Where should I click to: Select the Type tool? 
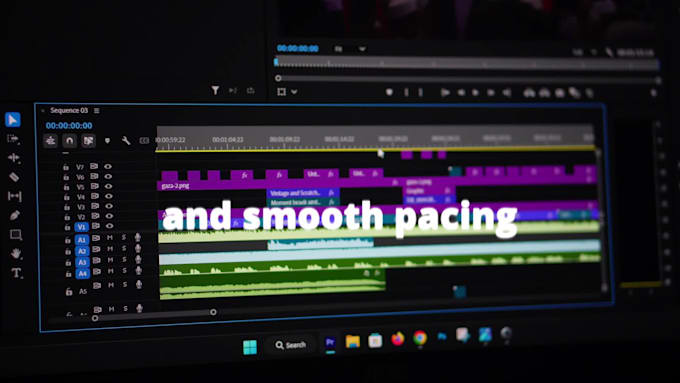(16, 273)
